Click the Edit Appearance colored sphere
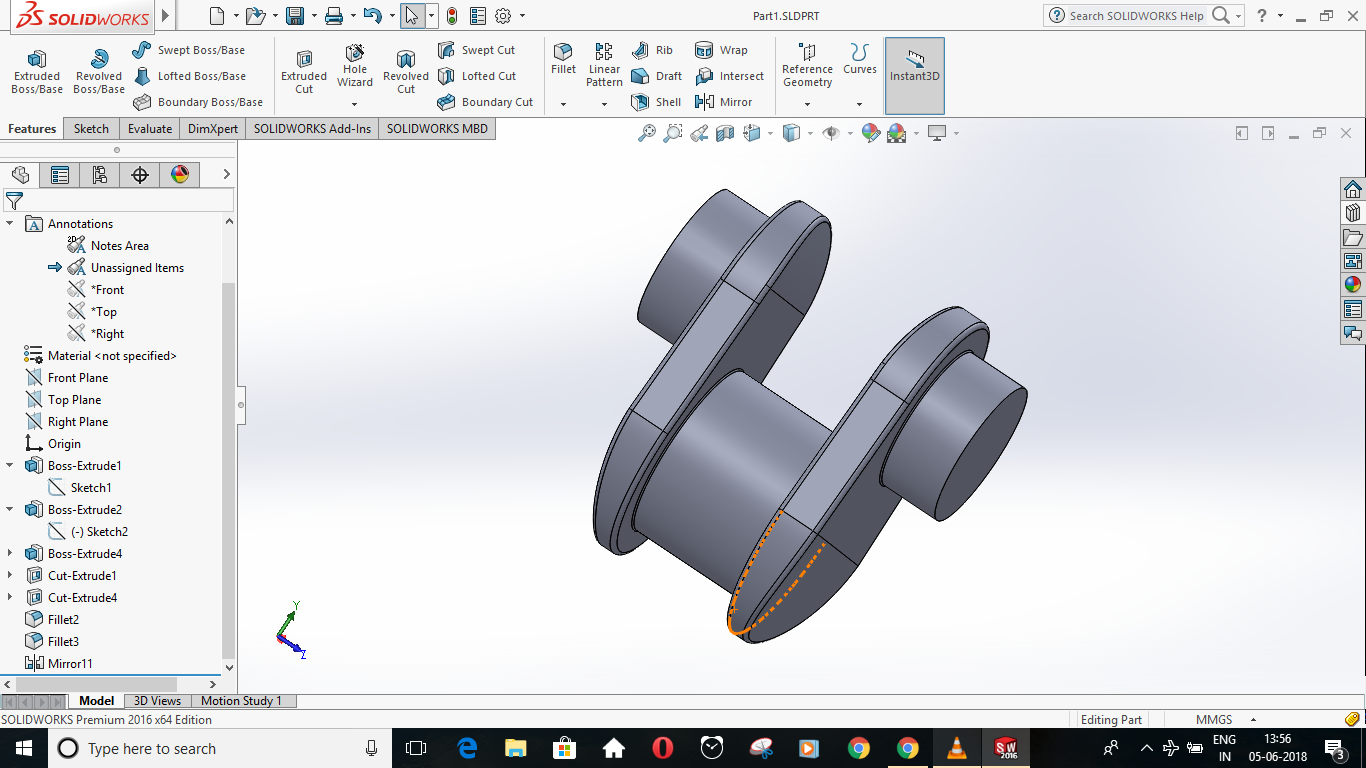The image size is (1366, 768). click(x=869, y=132)
